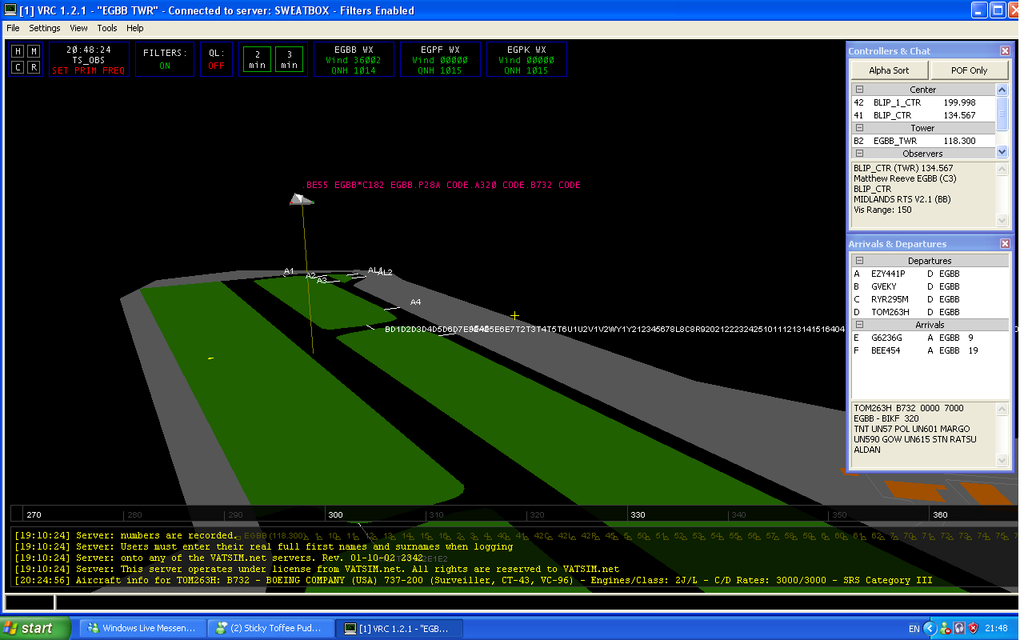Collapse the Departures list section
Image resolution: width=1024 pixels, height=640 pixels.
click(x=859, y=261)
